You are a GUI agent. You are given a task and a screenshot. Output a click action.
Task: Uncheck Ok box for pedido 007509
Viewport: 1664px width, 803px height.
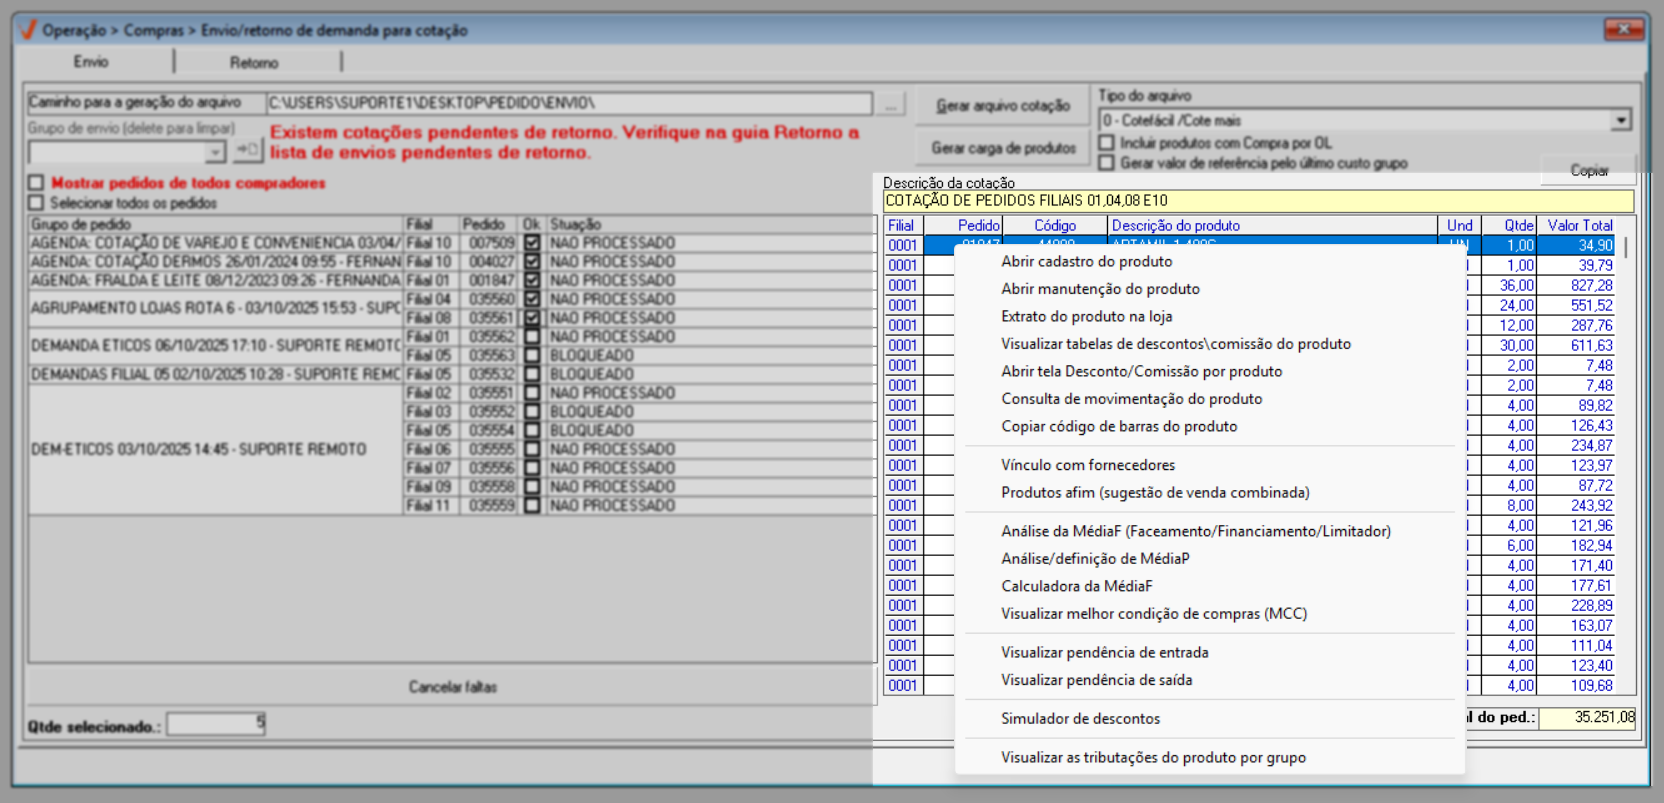click(x=532, y=243)
